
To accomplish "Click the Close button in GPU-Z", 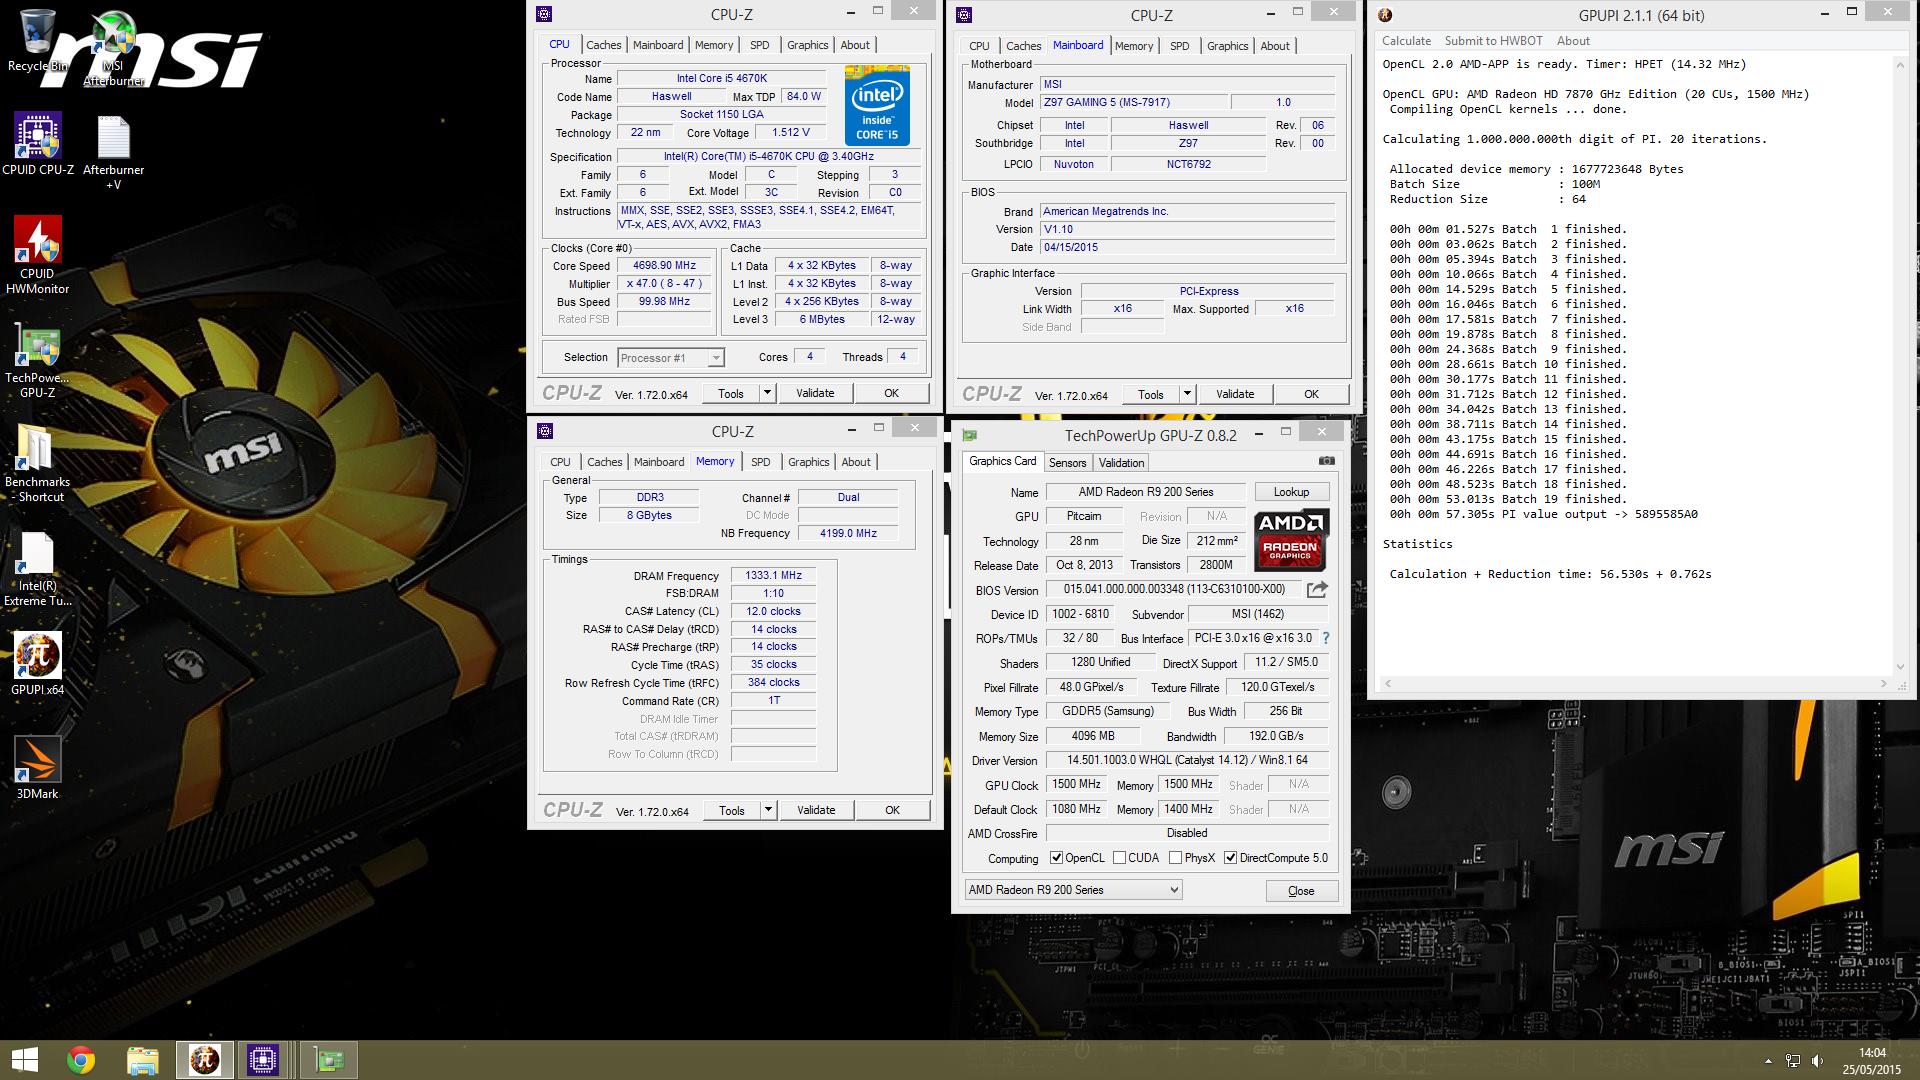I will coord(1301,891).
